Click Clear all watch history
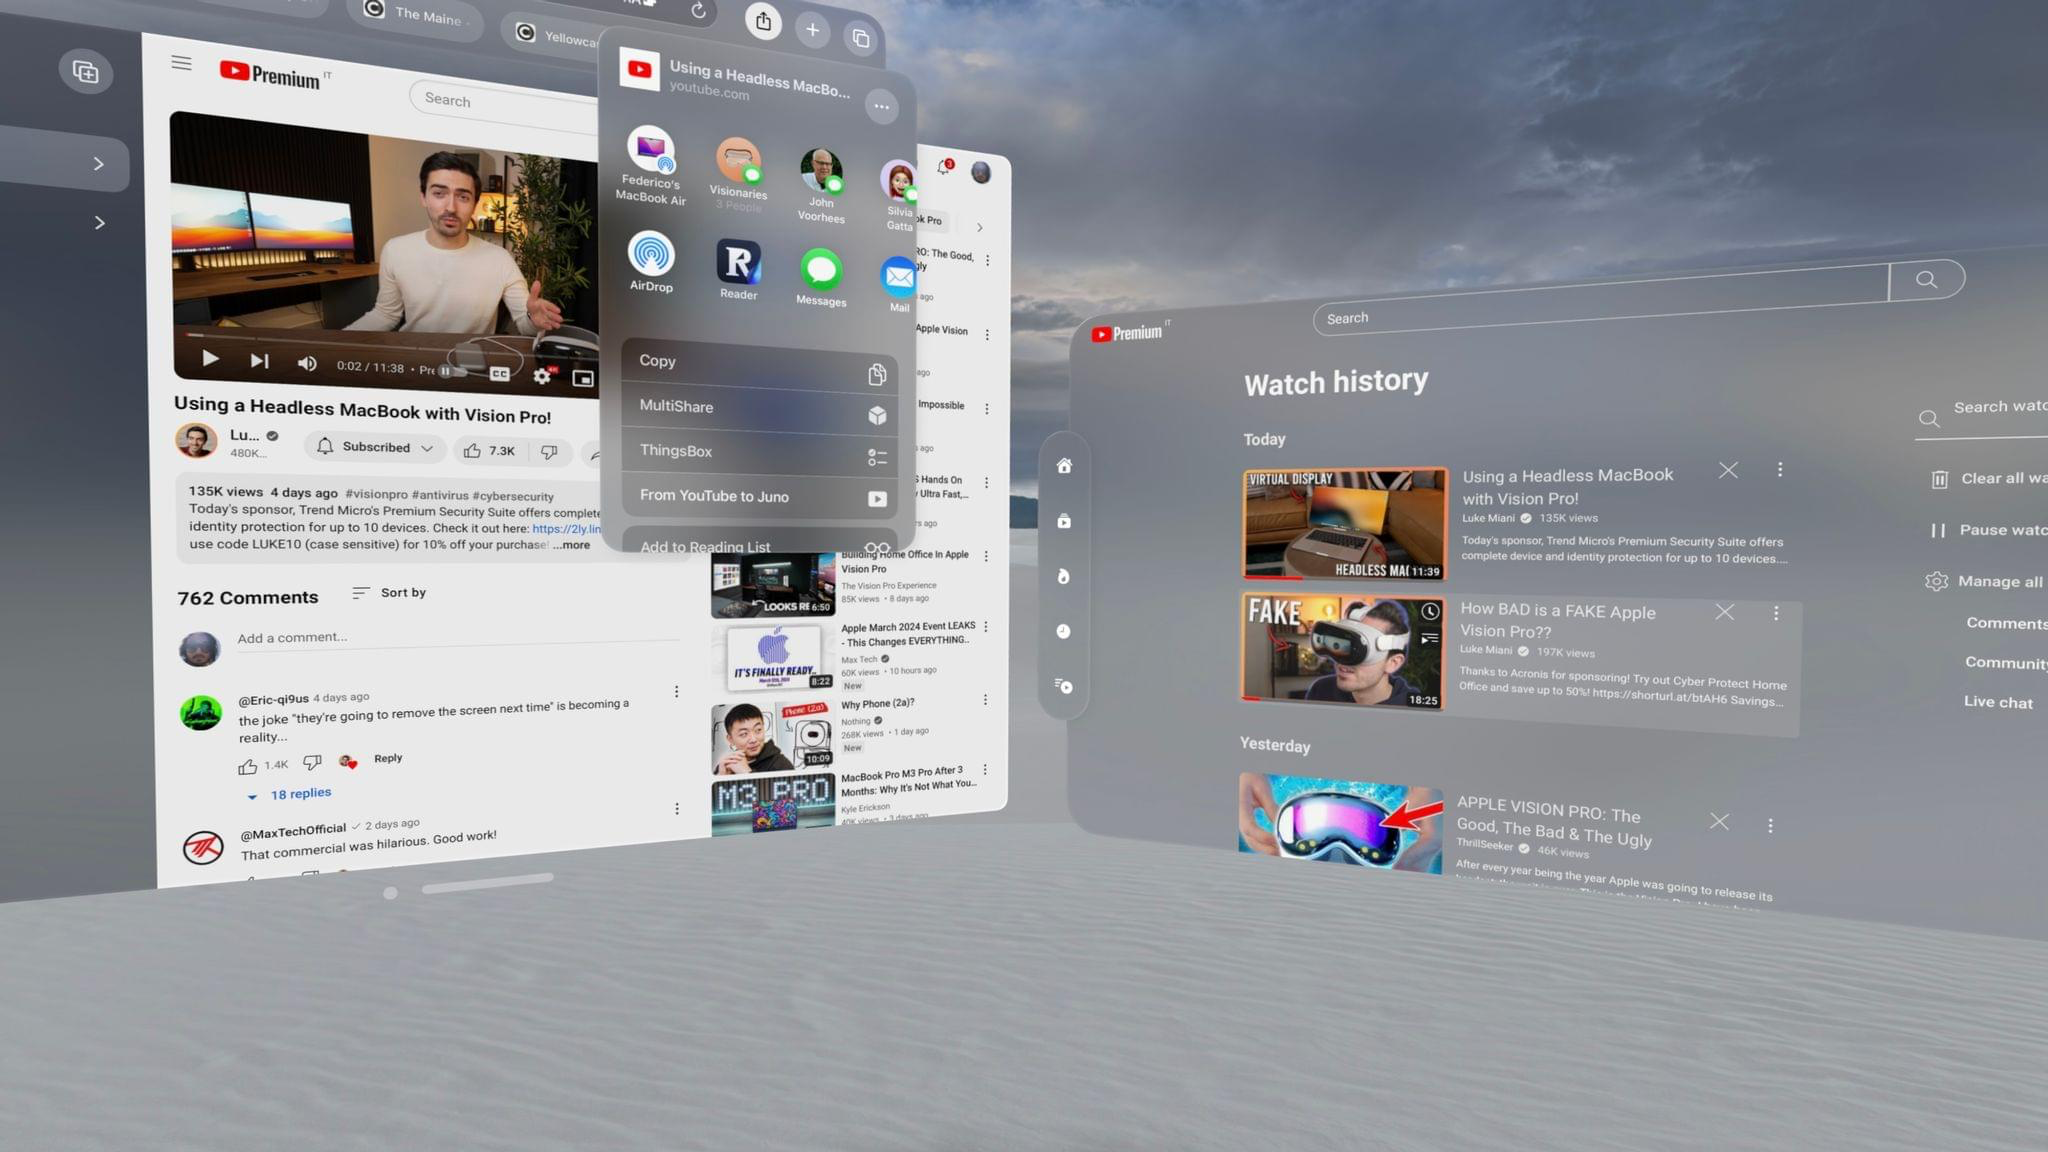 pos(1989,478)
